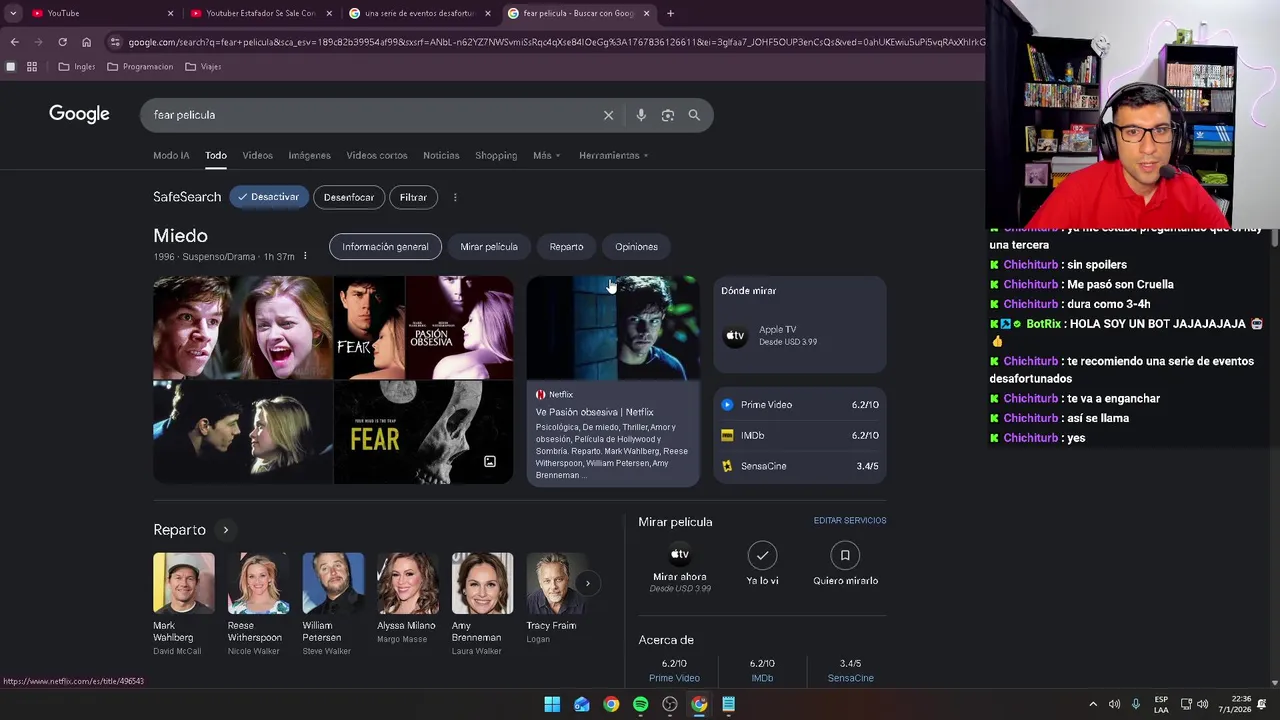Click the EDITAR SERVICIOS link
1280x720 pixels.
coord(850,521)
